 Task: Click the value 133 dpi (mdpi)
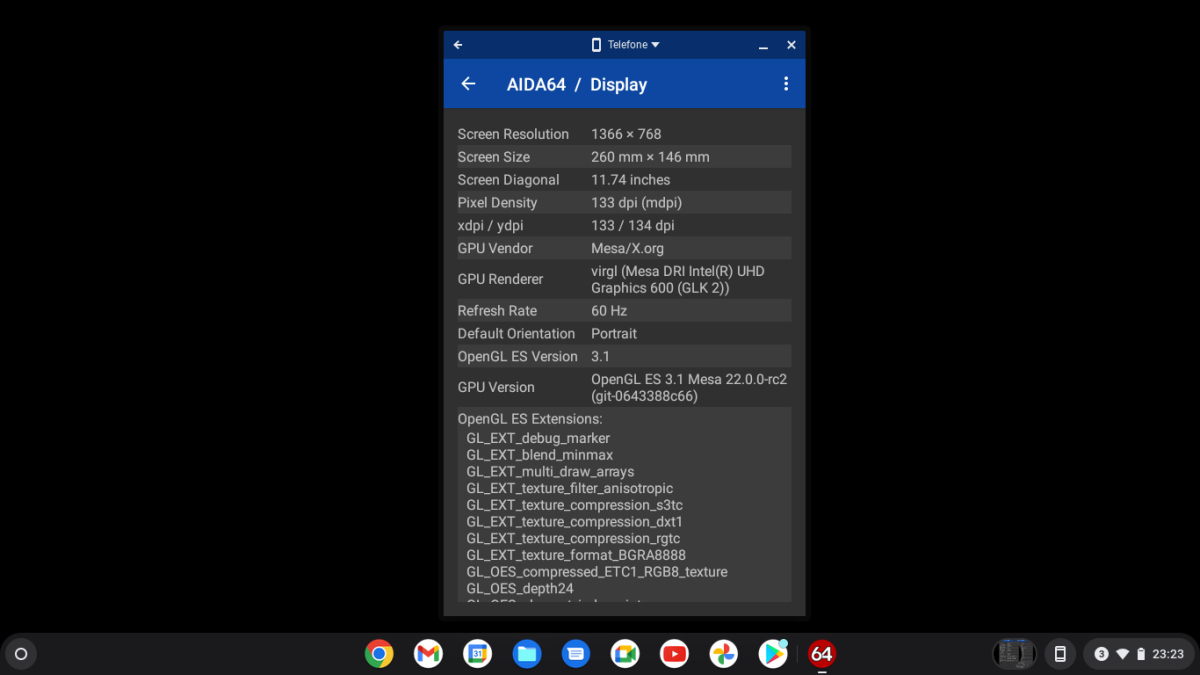[637, 203]
